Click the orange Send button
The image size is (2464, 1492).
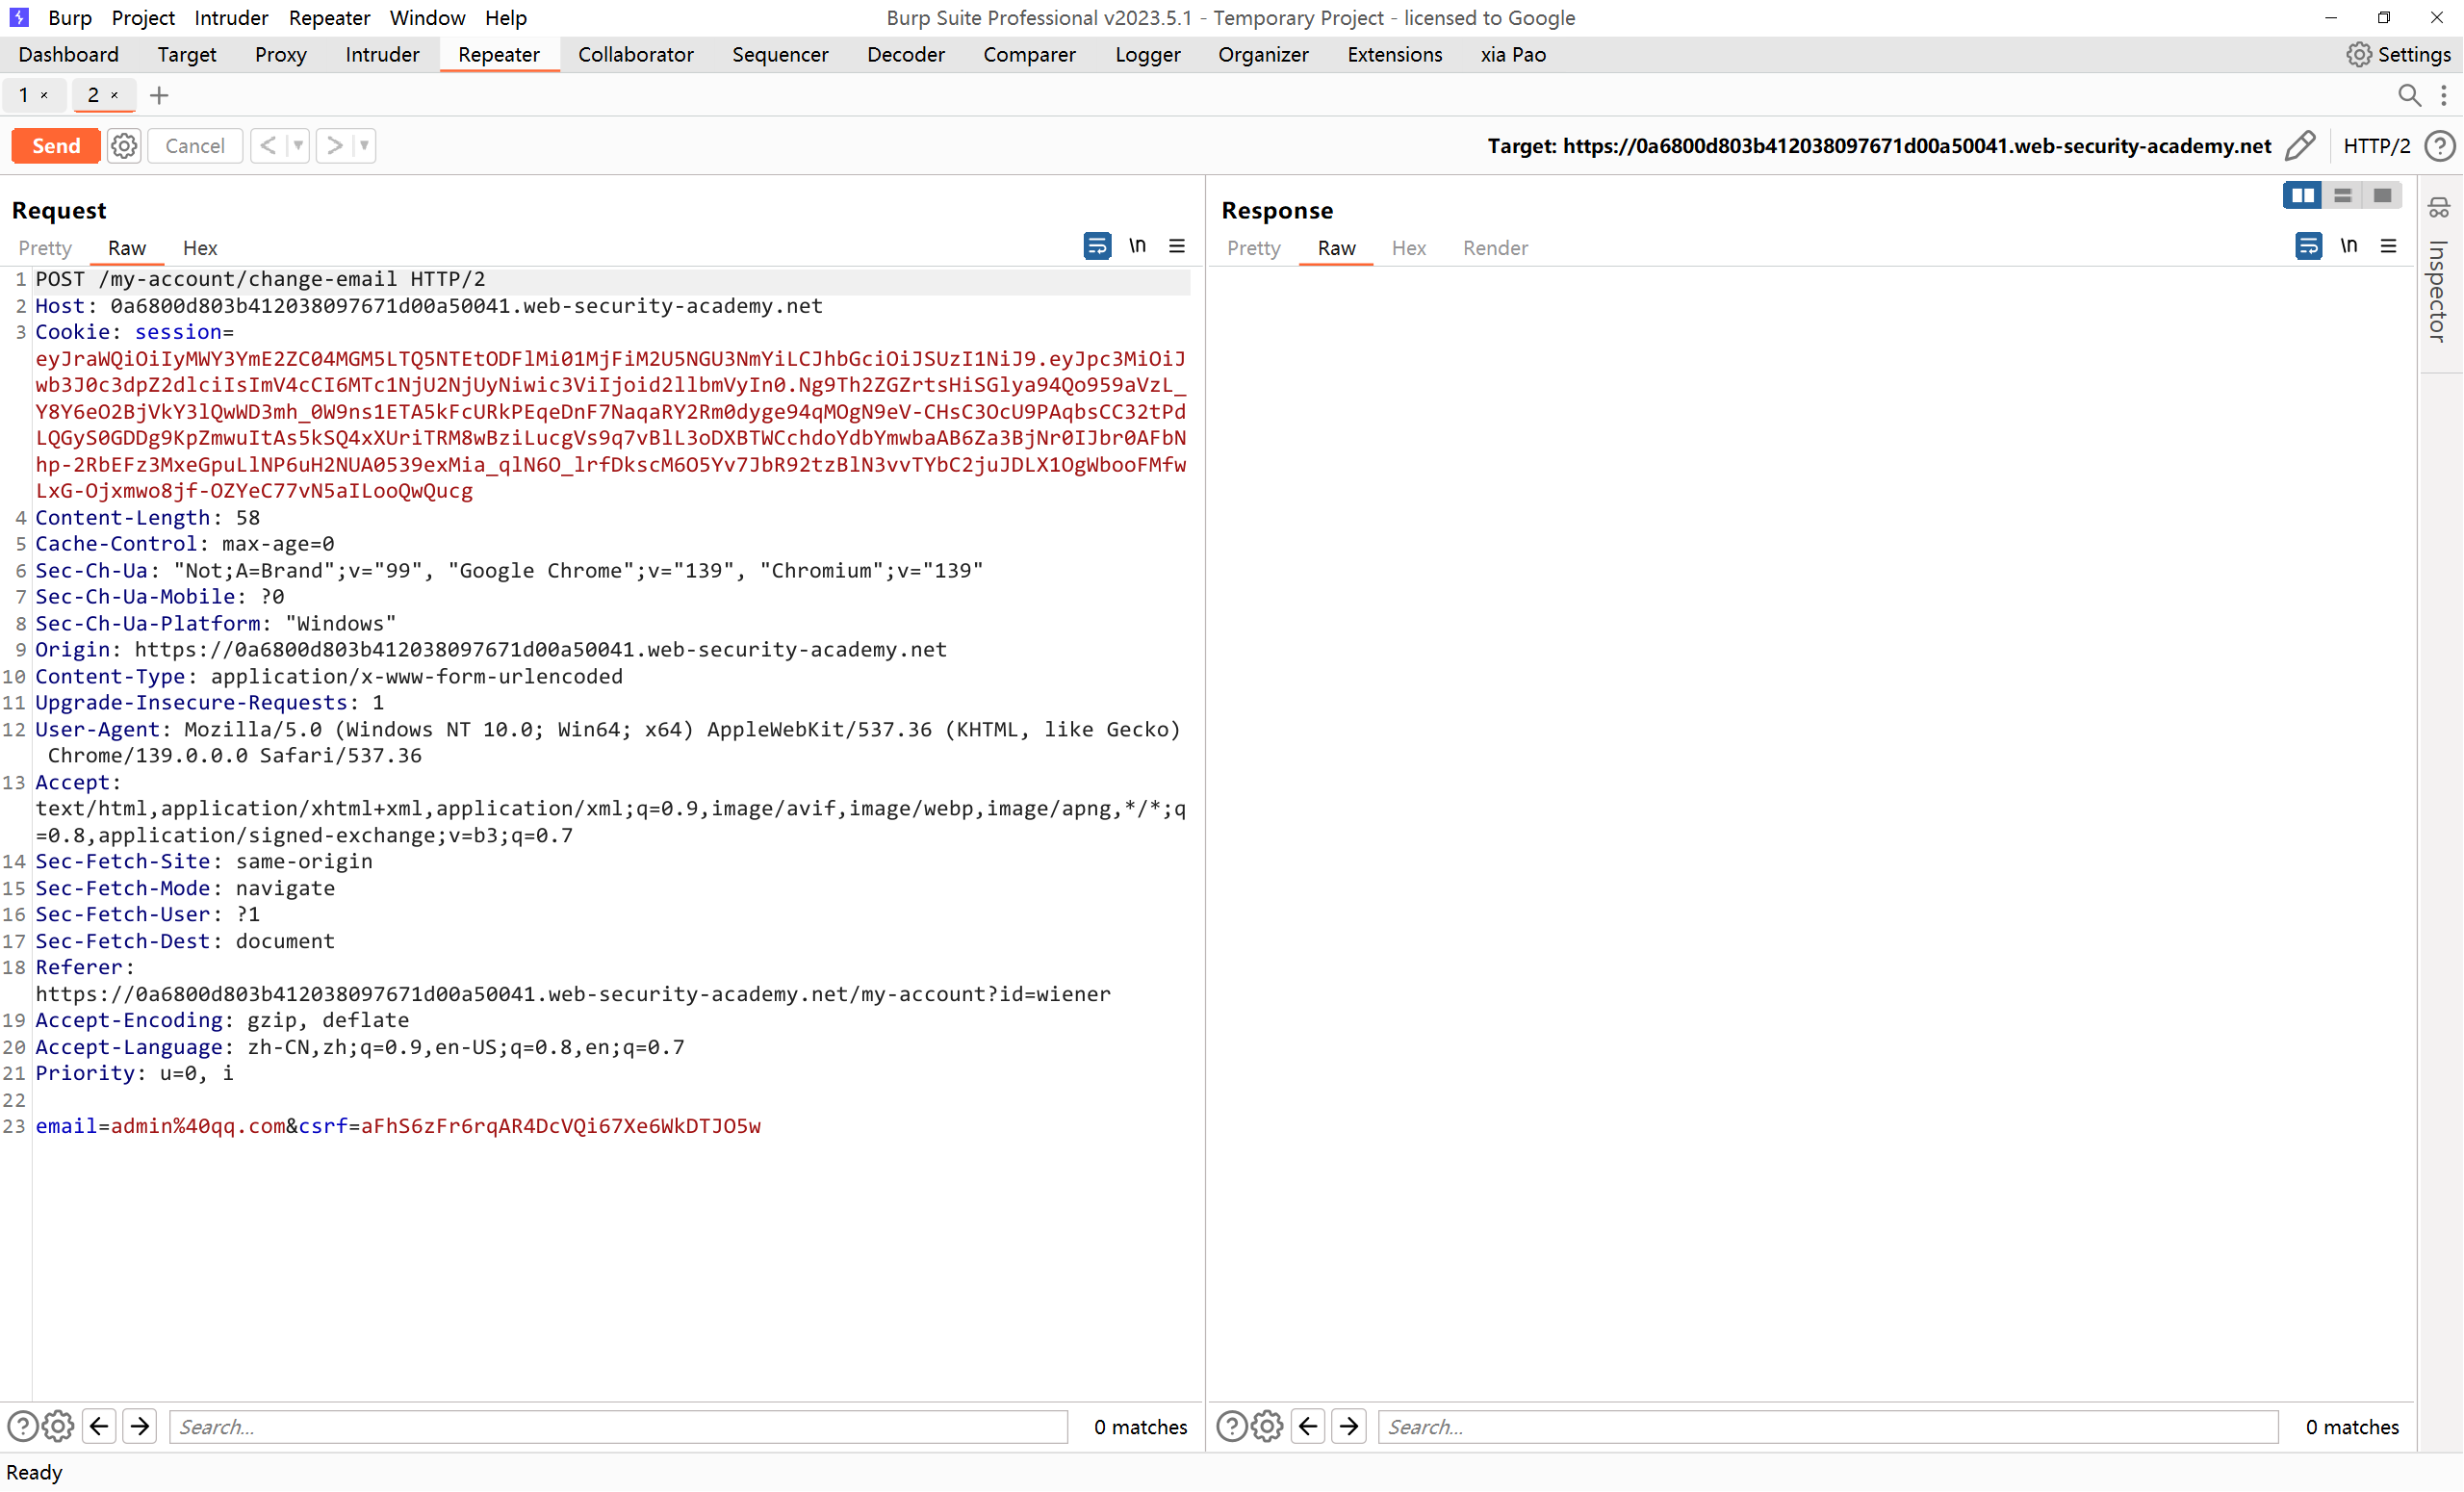click(x=55, y=146)
